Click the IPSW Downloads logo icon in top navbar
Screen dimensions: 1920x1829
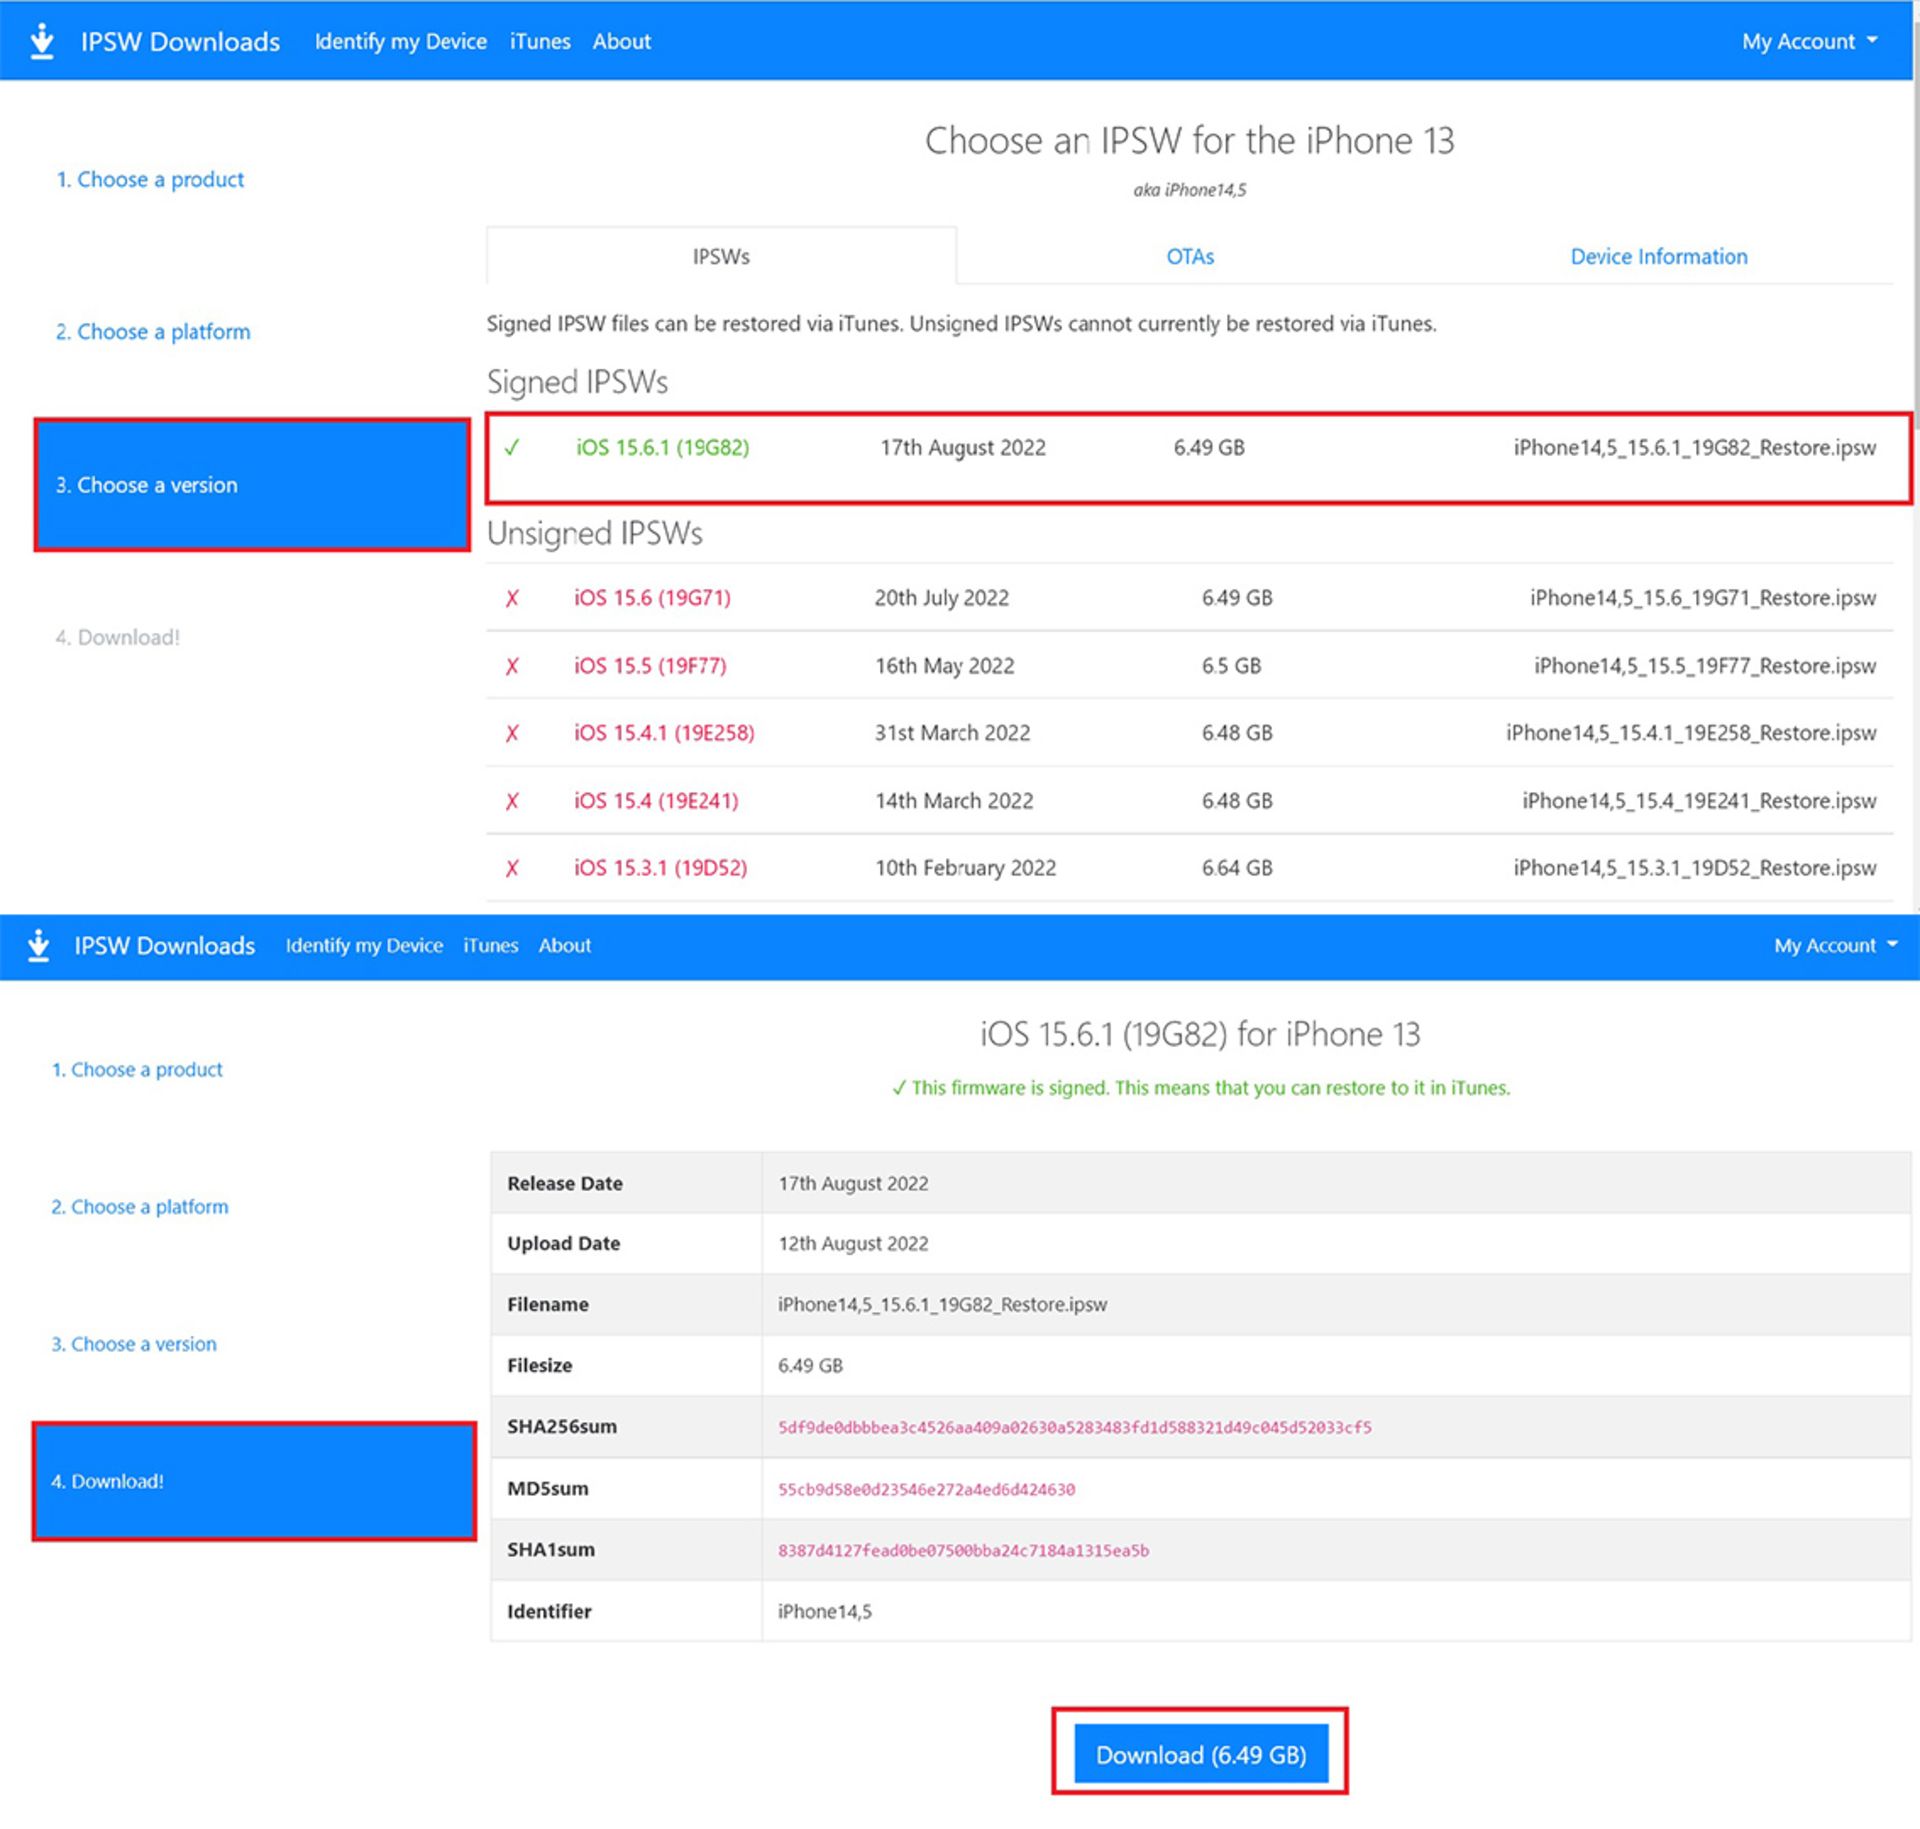click(41, 41)
